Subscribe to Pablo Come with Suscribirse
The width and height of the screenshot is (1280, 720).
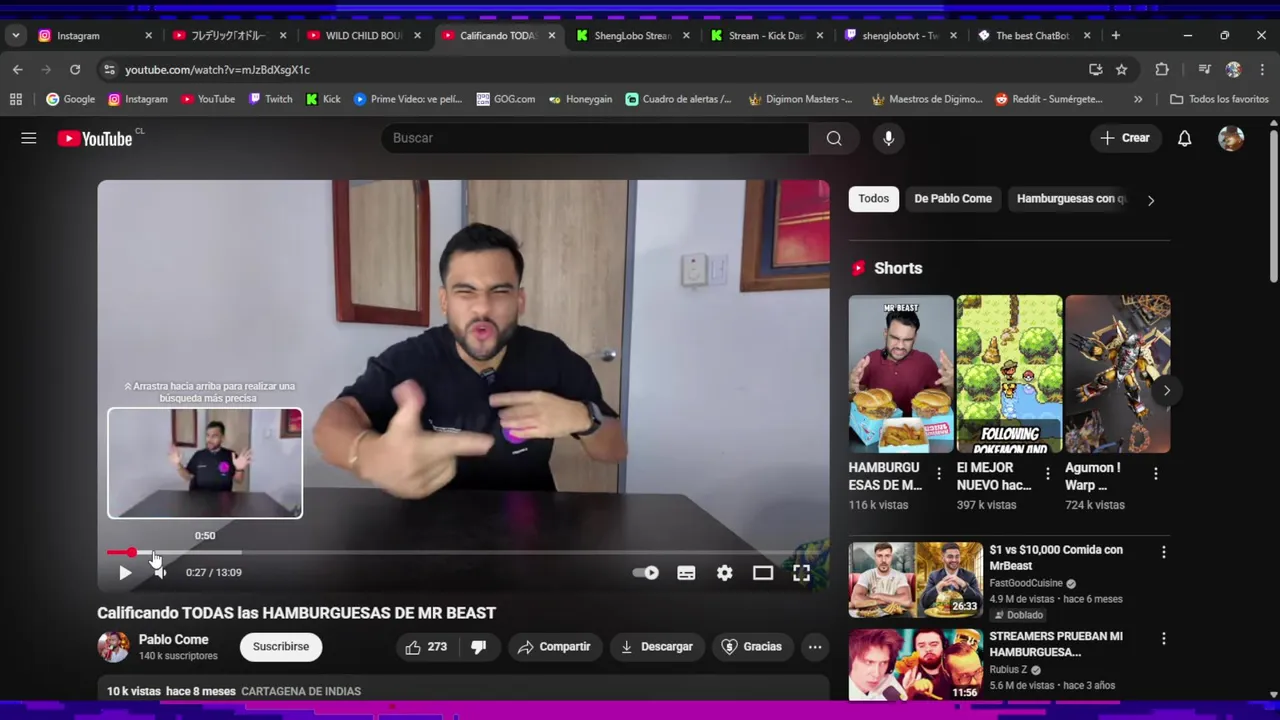click(281, 647)
